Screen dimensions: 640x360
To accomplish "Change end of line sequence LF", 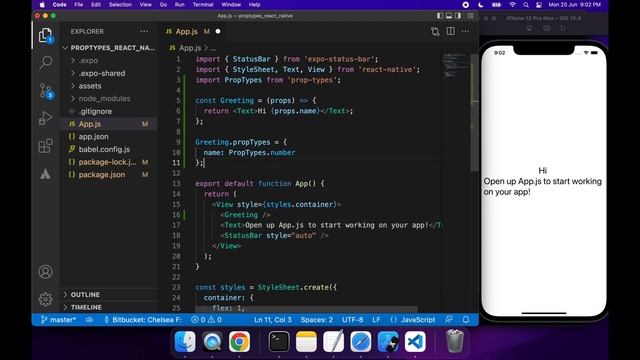I will coord(376,320).
